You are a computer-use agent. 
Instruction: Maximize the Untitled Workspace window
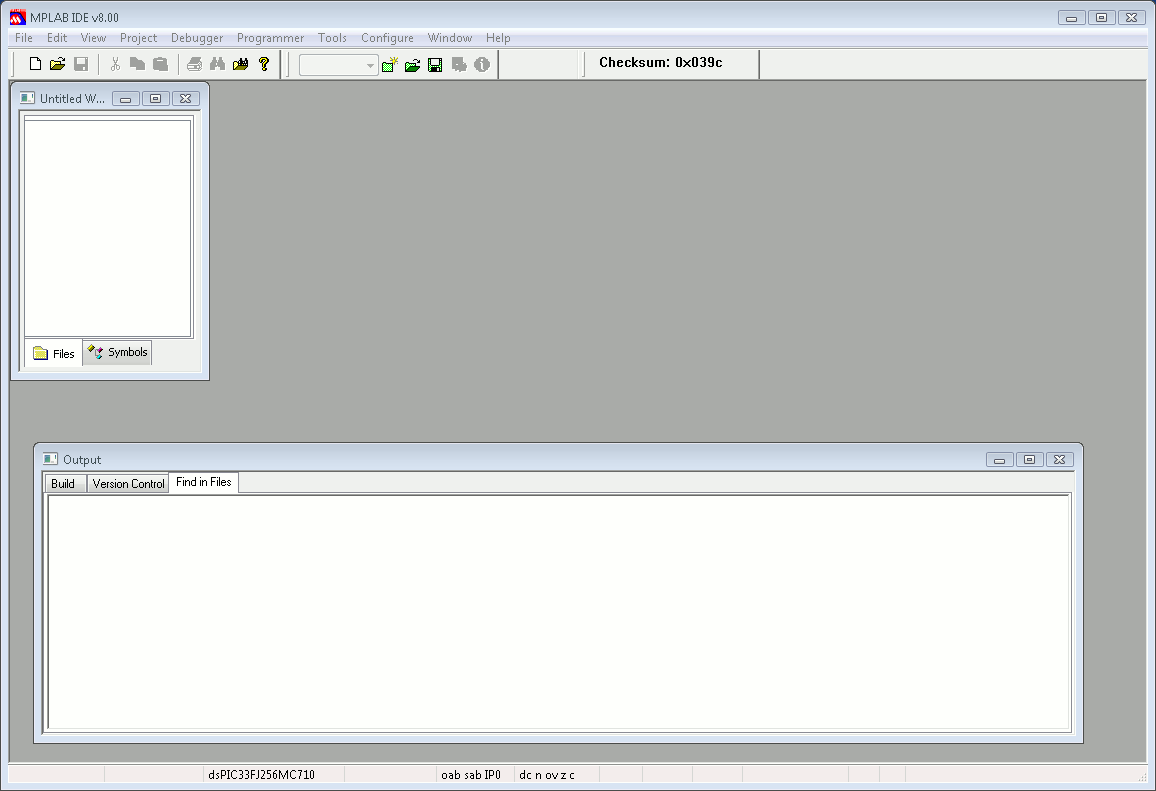[x=156, y=99]
